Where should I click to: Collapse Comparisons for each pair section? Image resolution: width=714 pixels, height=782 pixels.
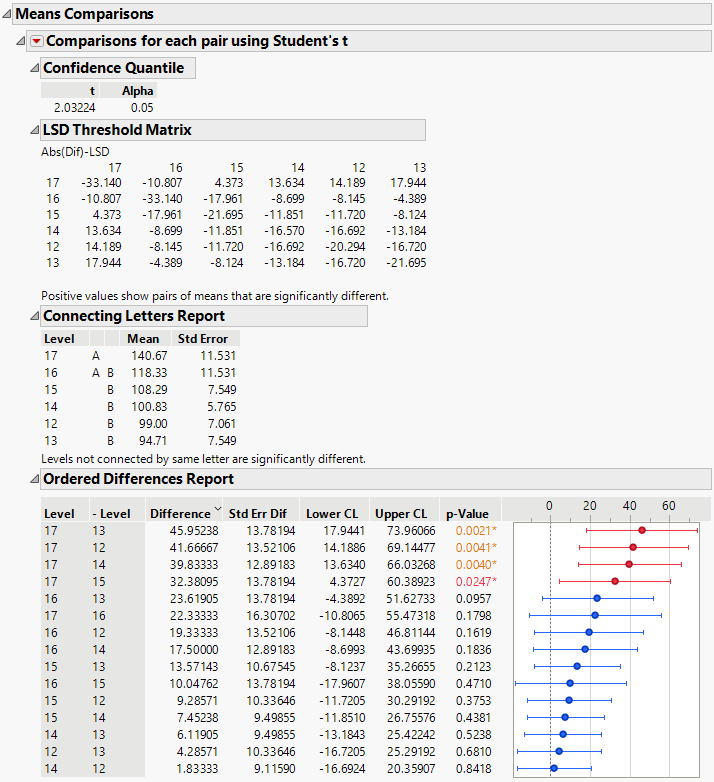(22, 42)
